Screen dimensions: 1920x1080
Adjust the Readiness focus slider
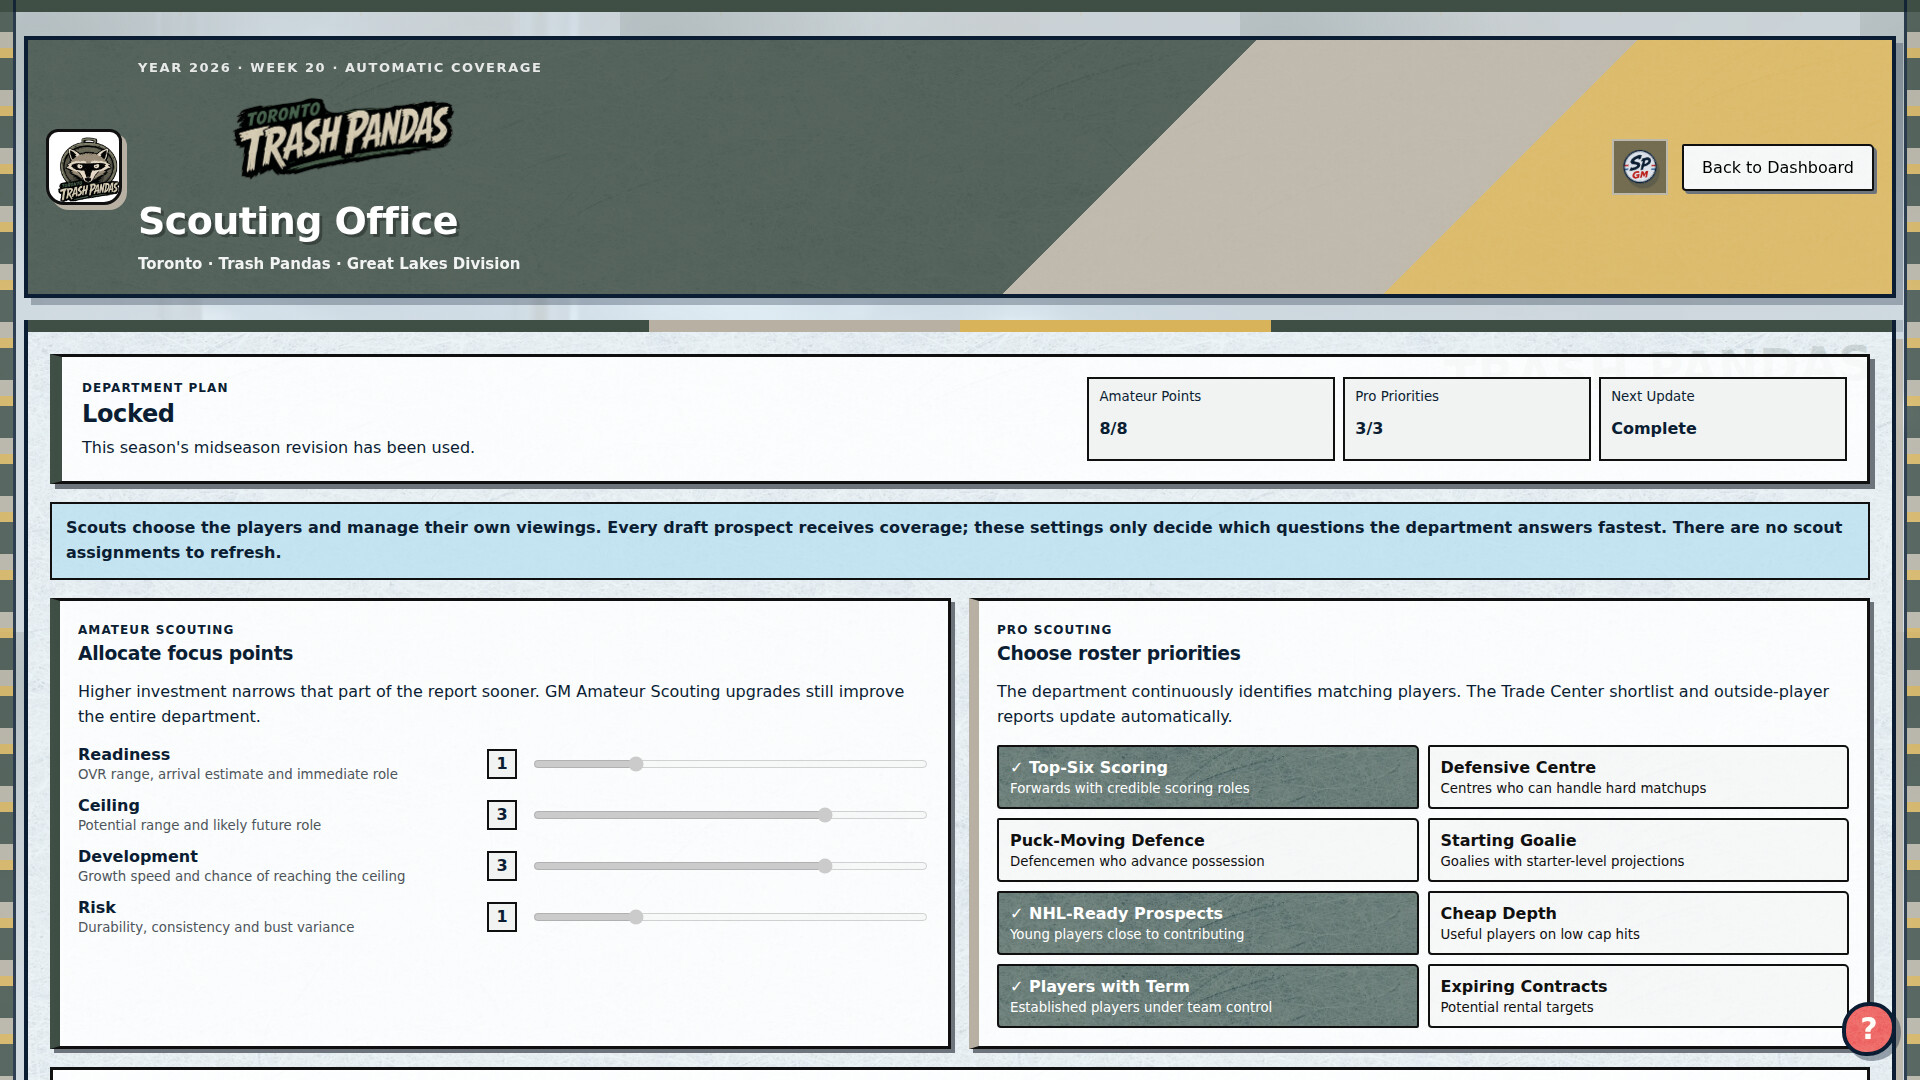pos(730,764)
